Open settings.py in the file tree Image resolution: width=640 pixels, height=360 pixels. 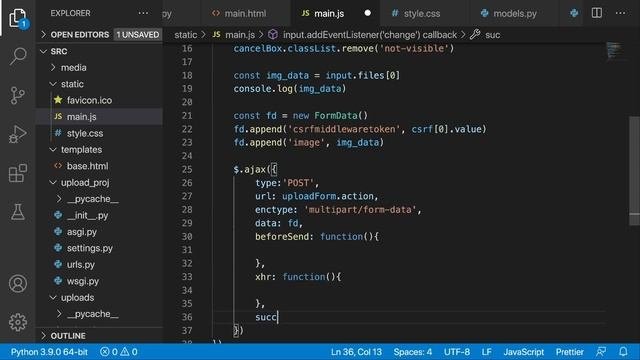90,248
